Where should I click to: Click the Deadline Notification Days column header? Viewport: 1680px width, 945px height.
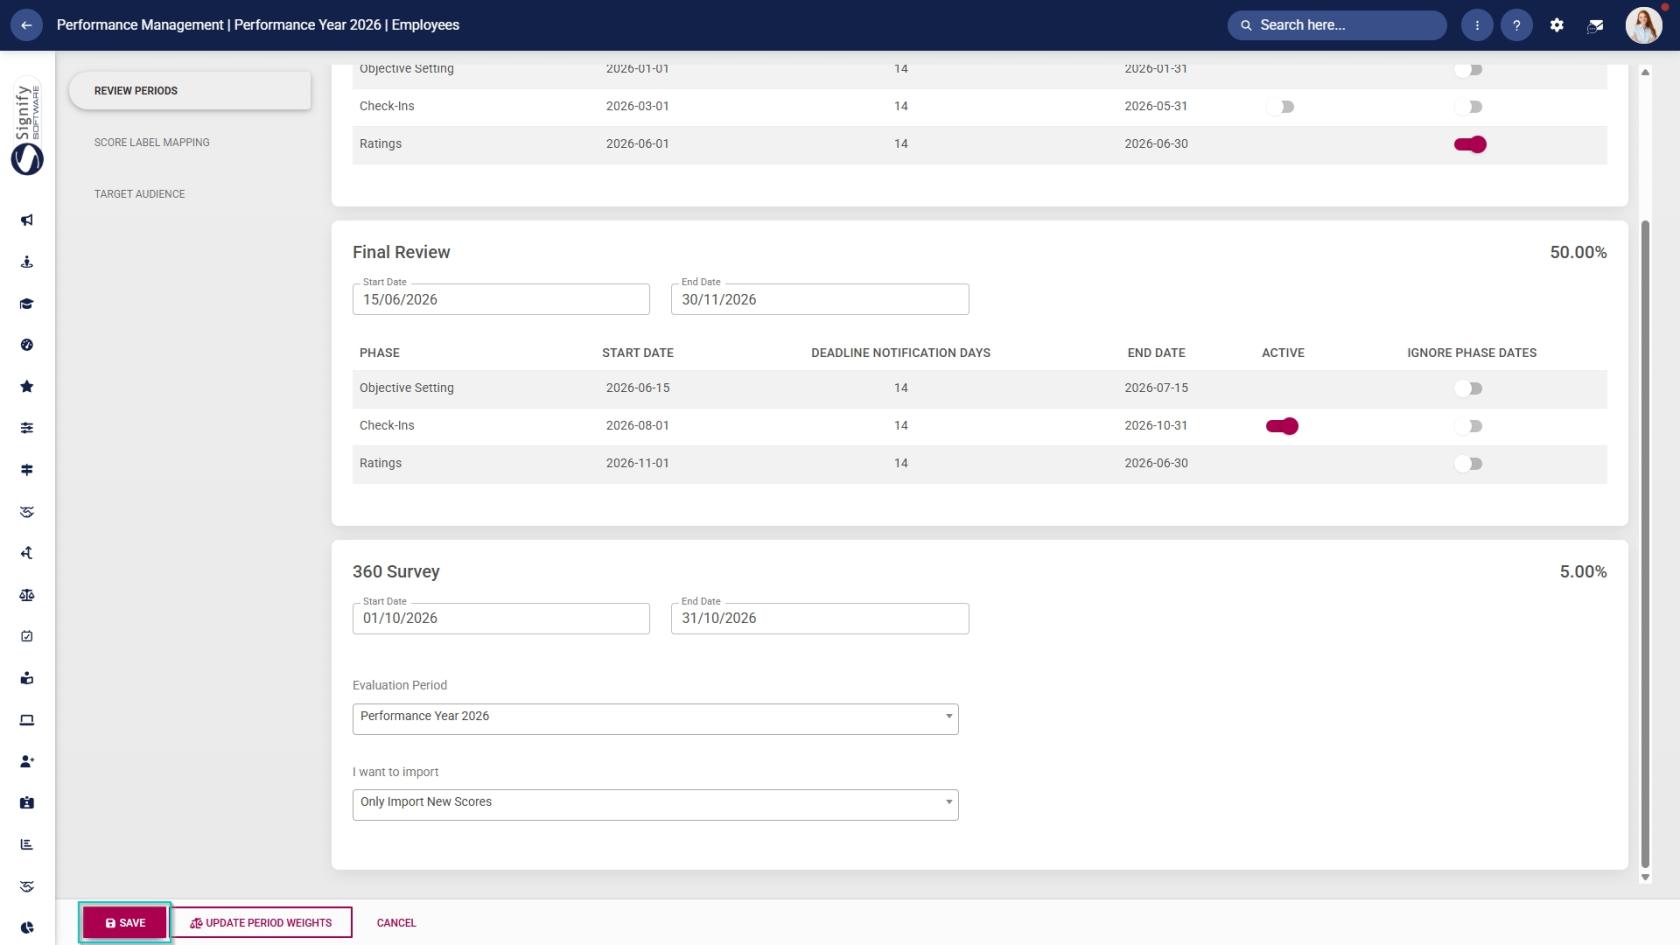pyautogui.click(x=900, y=353)
